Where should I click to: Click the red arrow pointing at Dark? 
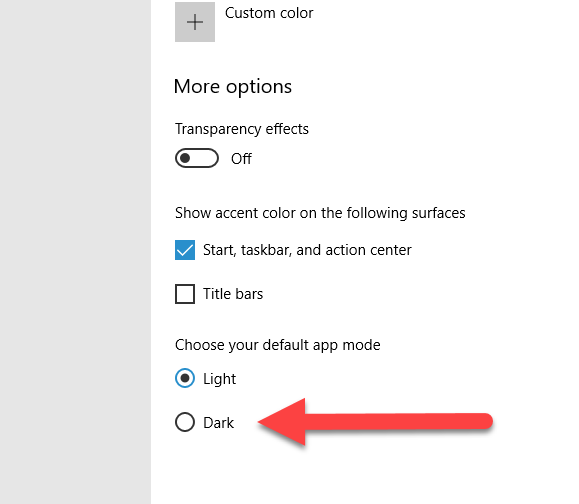[375, 422]
